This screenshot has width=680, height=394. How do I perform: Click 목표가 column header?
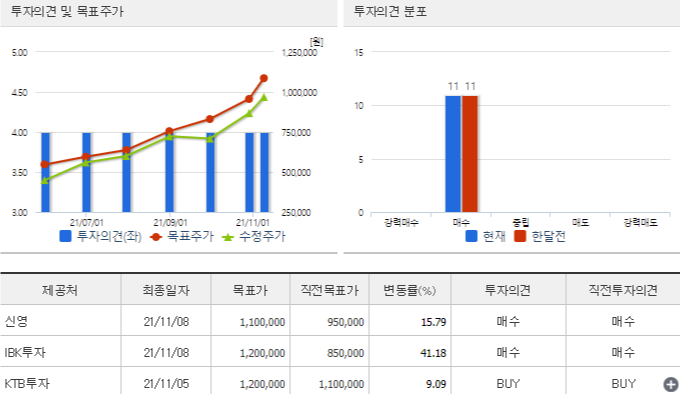click(x=250, y=290)
